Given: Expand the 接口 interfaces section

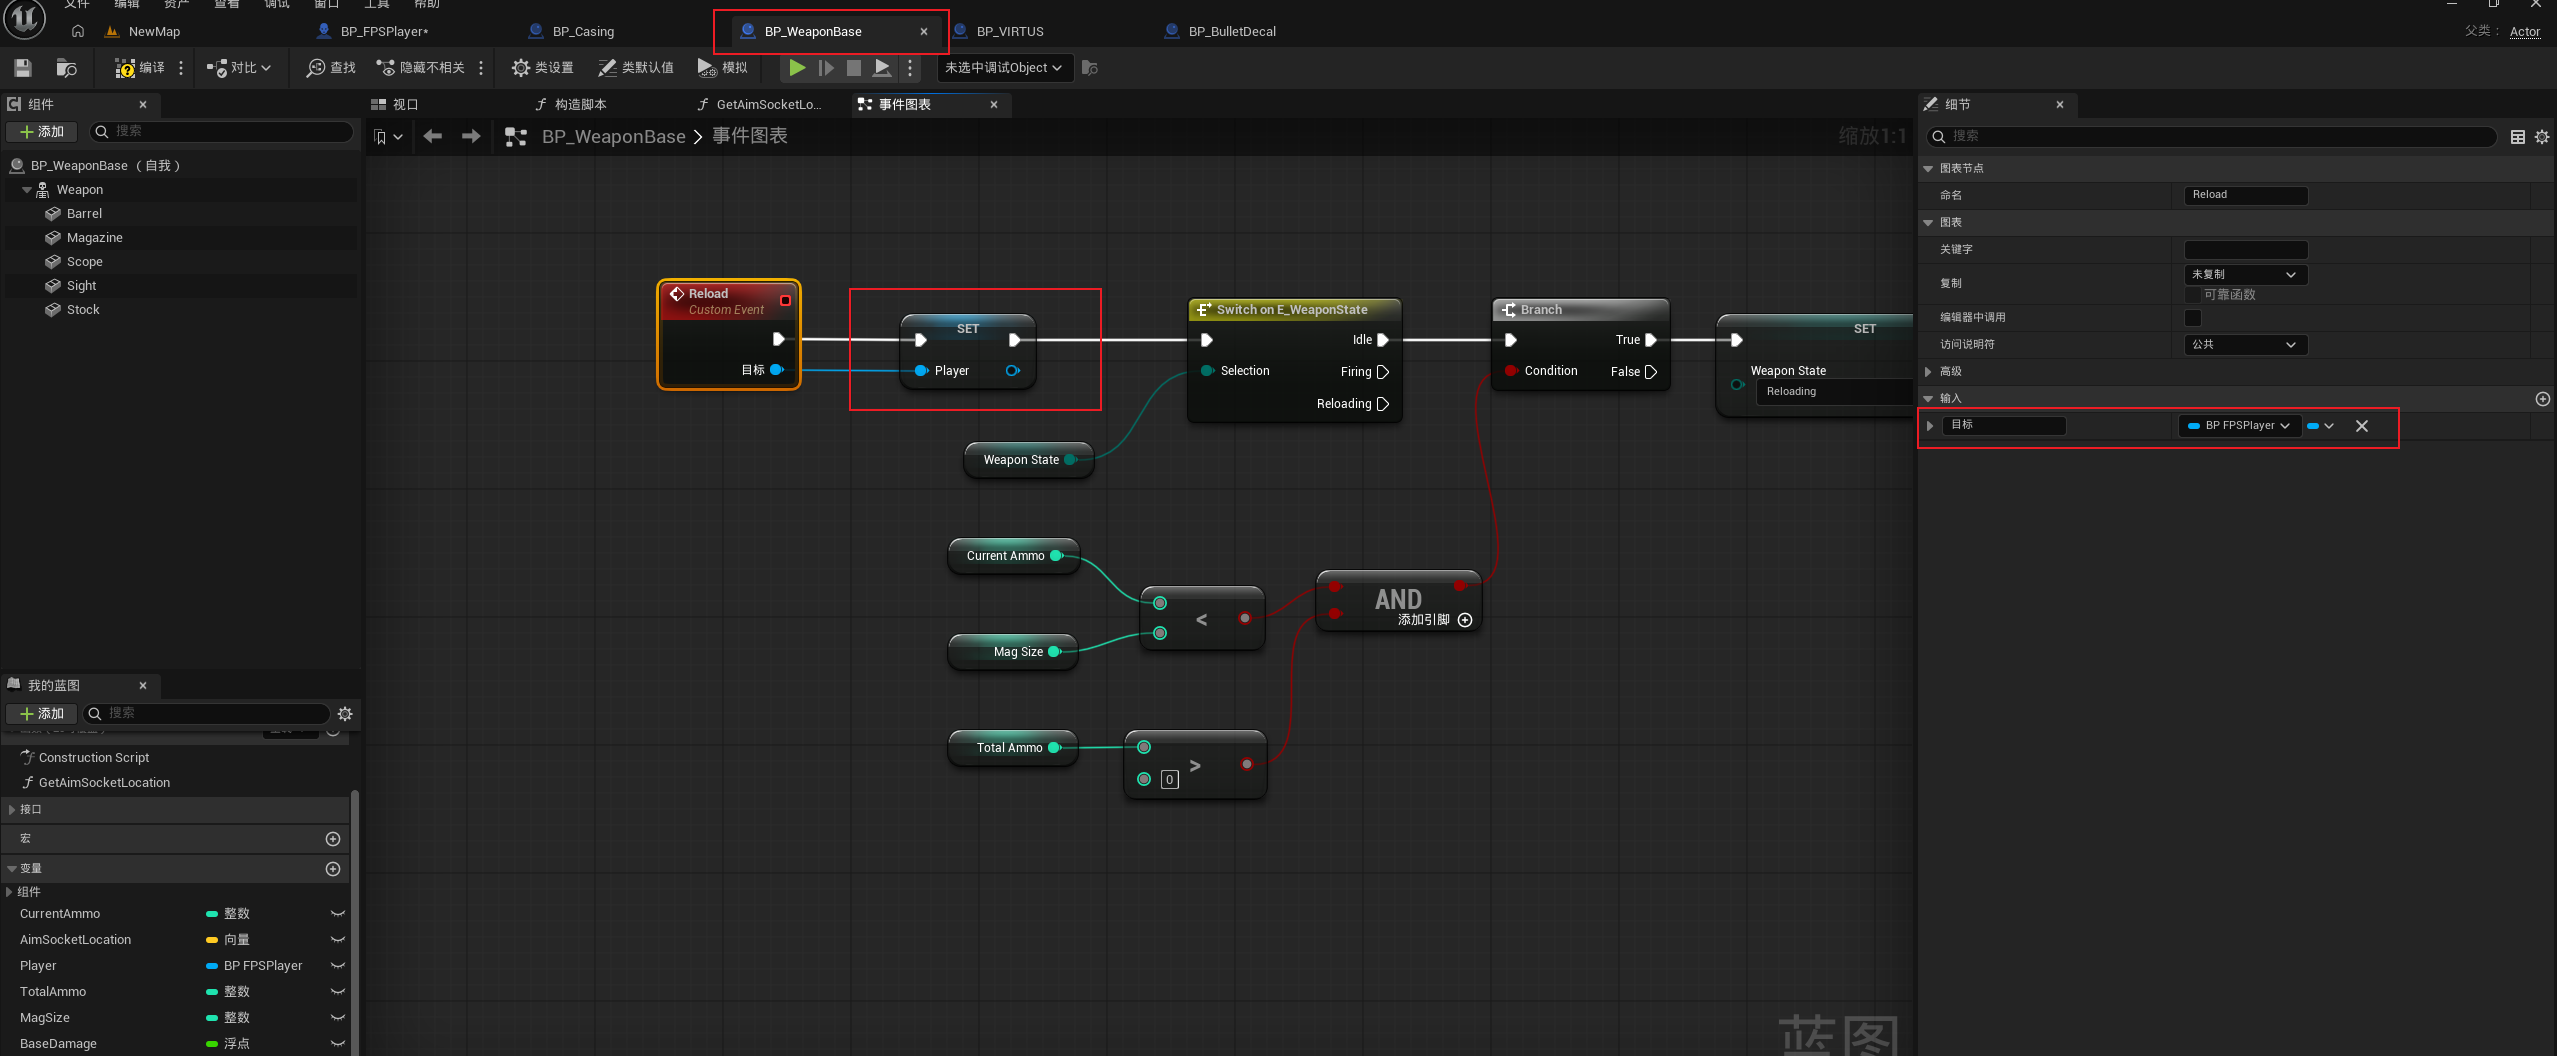Looking at the screenshot, I should pyautogui.click(x=12, y=810).
